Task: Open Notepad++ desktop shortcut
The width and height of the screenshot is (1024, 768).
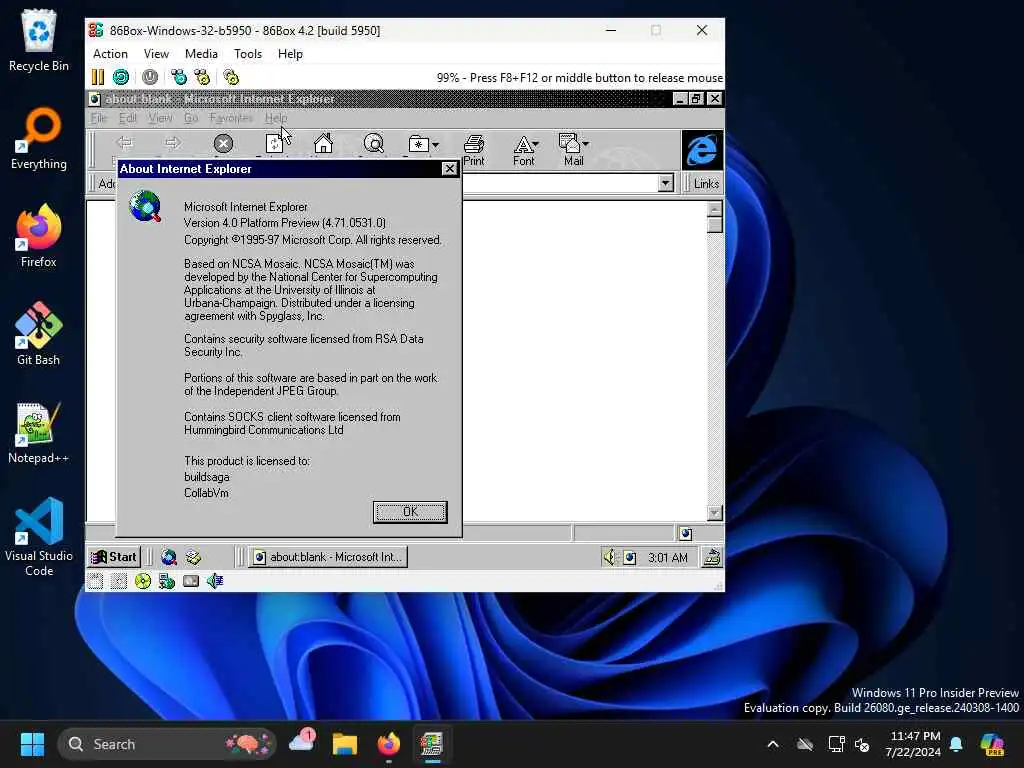Action: click(39, 432)
